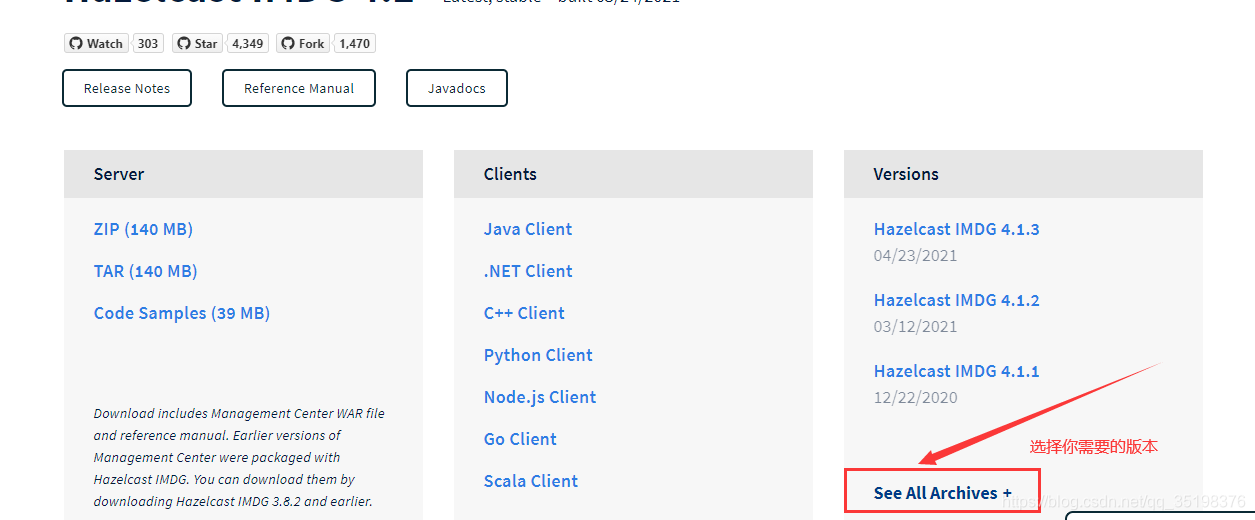Click the GitHub logo on Fork button
Screen dimensions: 1255x520
[x=288, y=43]
